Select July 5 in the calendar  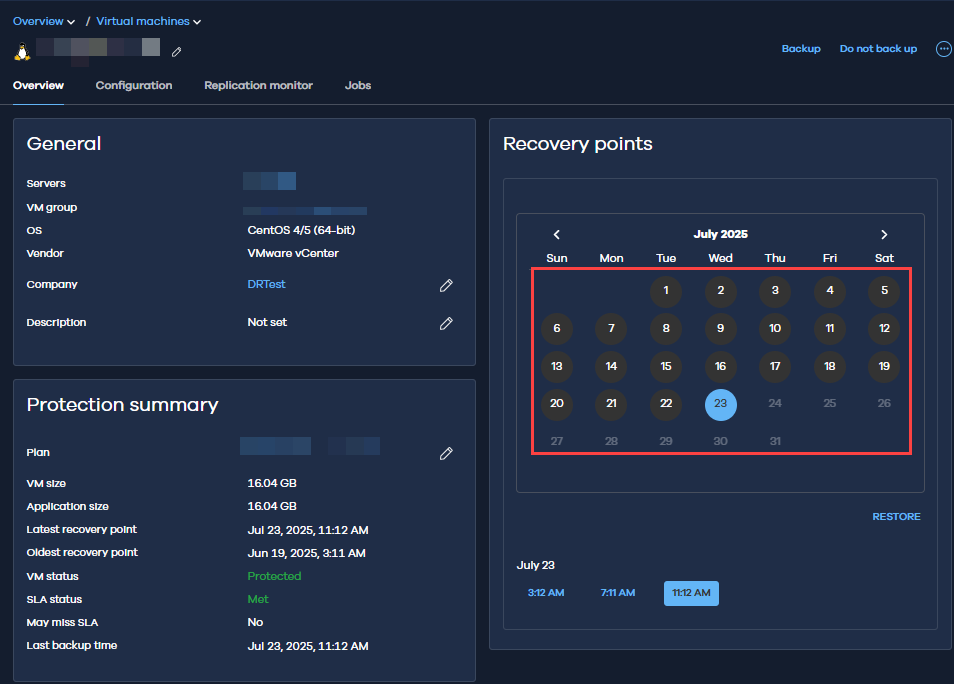pyautogui.click(x=884, y=290)
